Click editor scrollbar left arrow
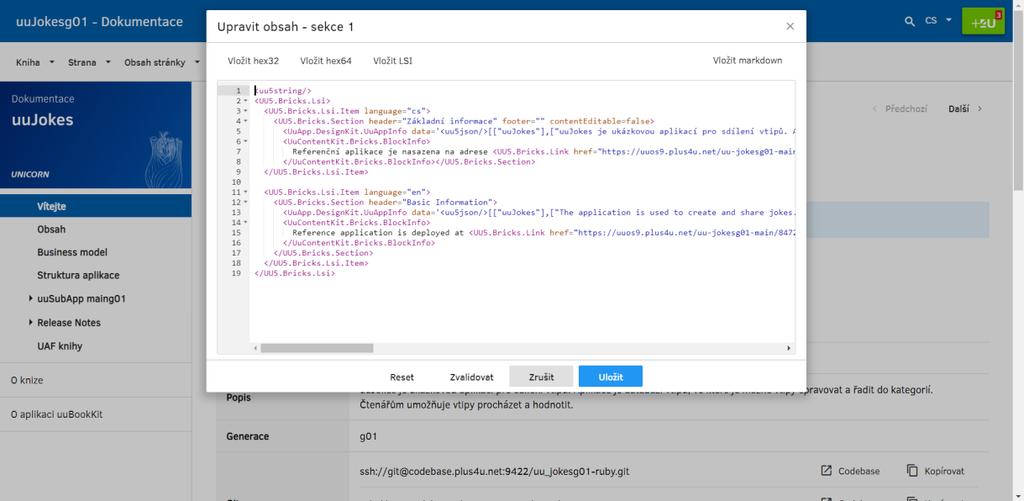1024x501 pixels. [x=255, y=348]
